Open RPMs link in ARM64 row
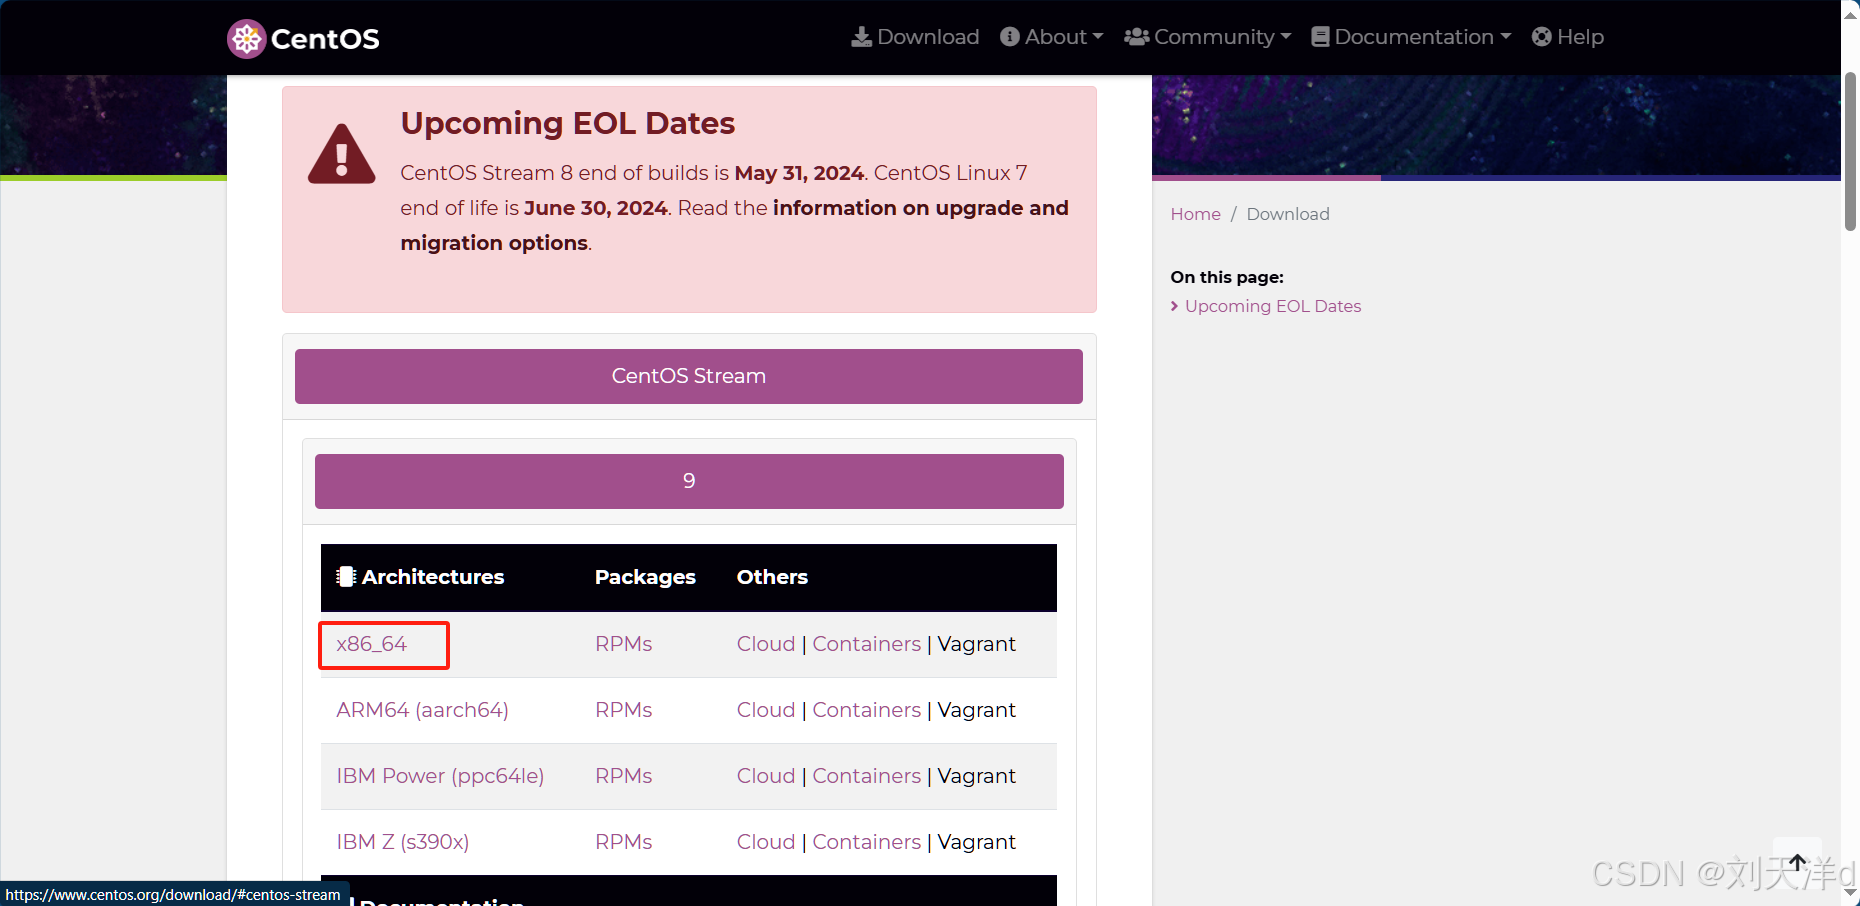This screenshot has width=1860, height=906. [x=623, y=710]
